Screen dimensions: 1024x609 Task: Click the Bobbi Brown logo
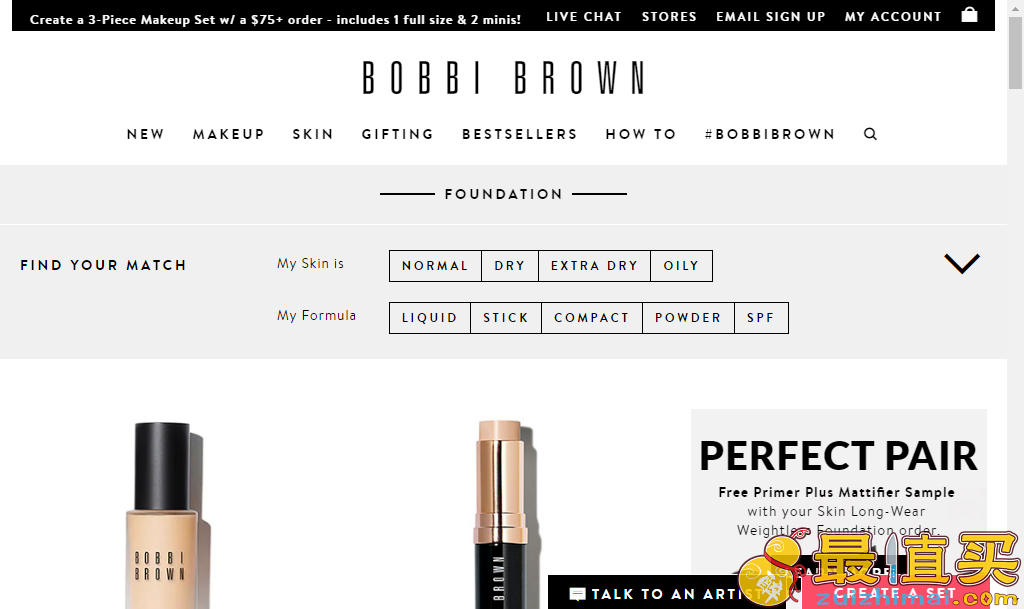(x=504, y=78)
